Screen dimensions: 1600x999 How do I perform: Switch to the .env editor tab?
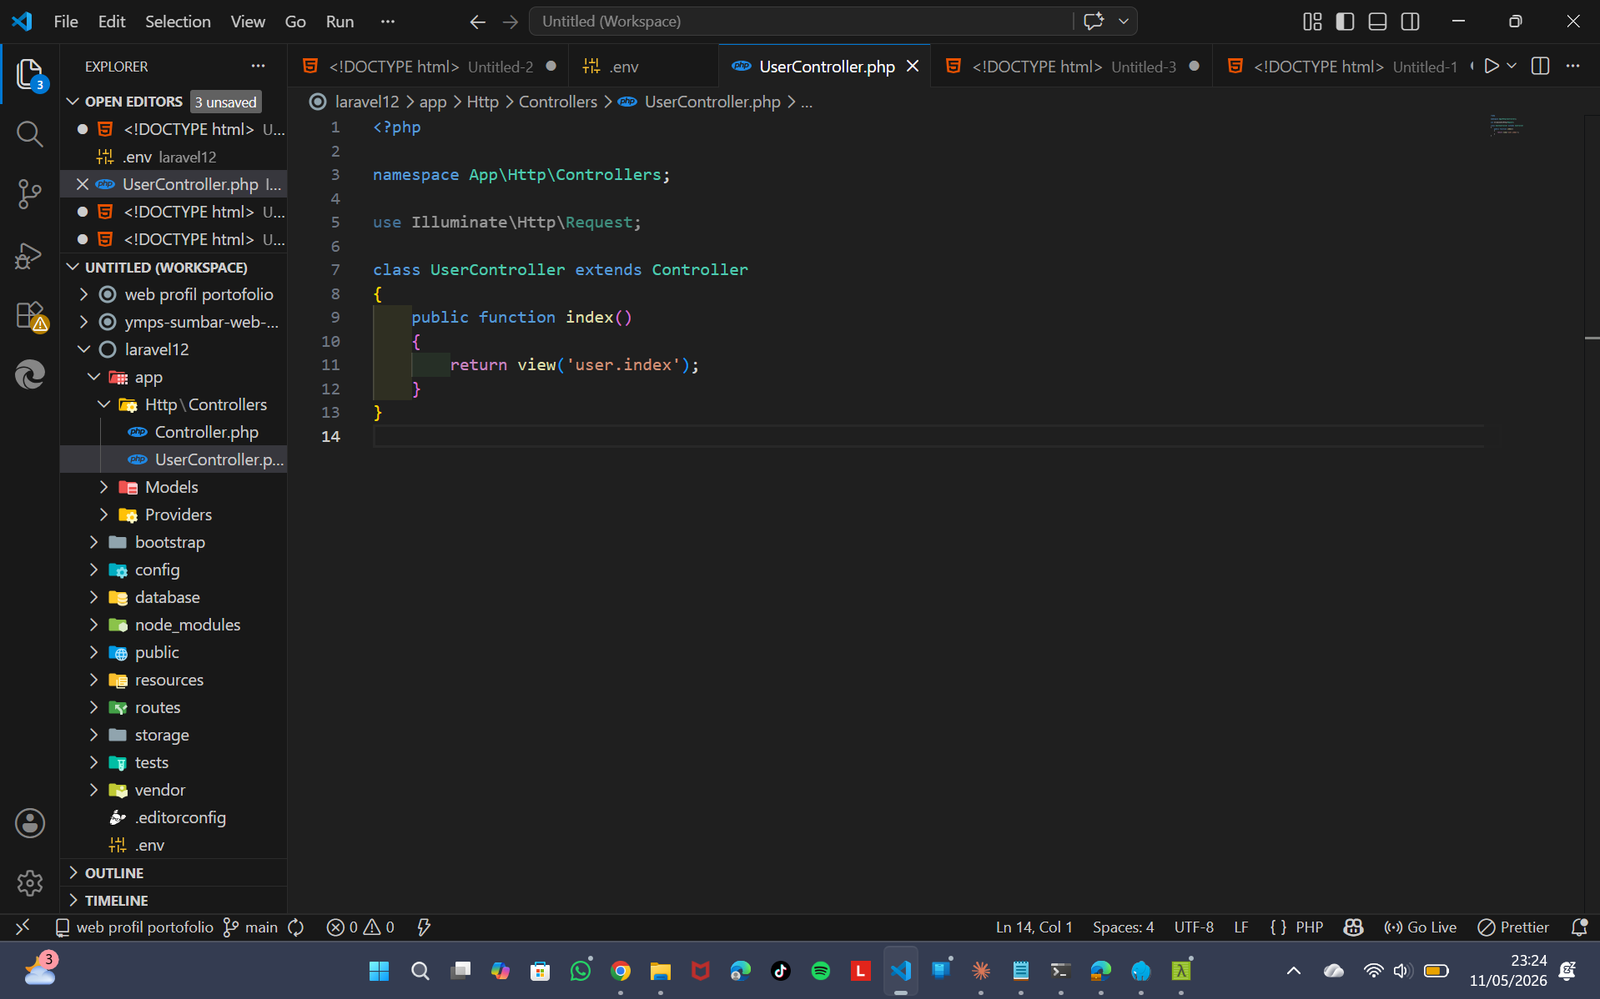643,66
